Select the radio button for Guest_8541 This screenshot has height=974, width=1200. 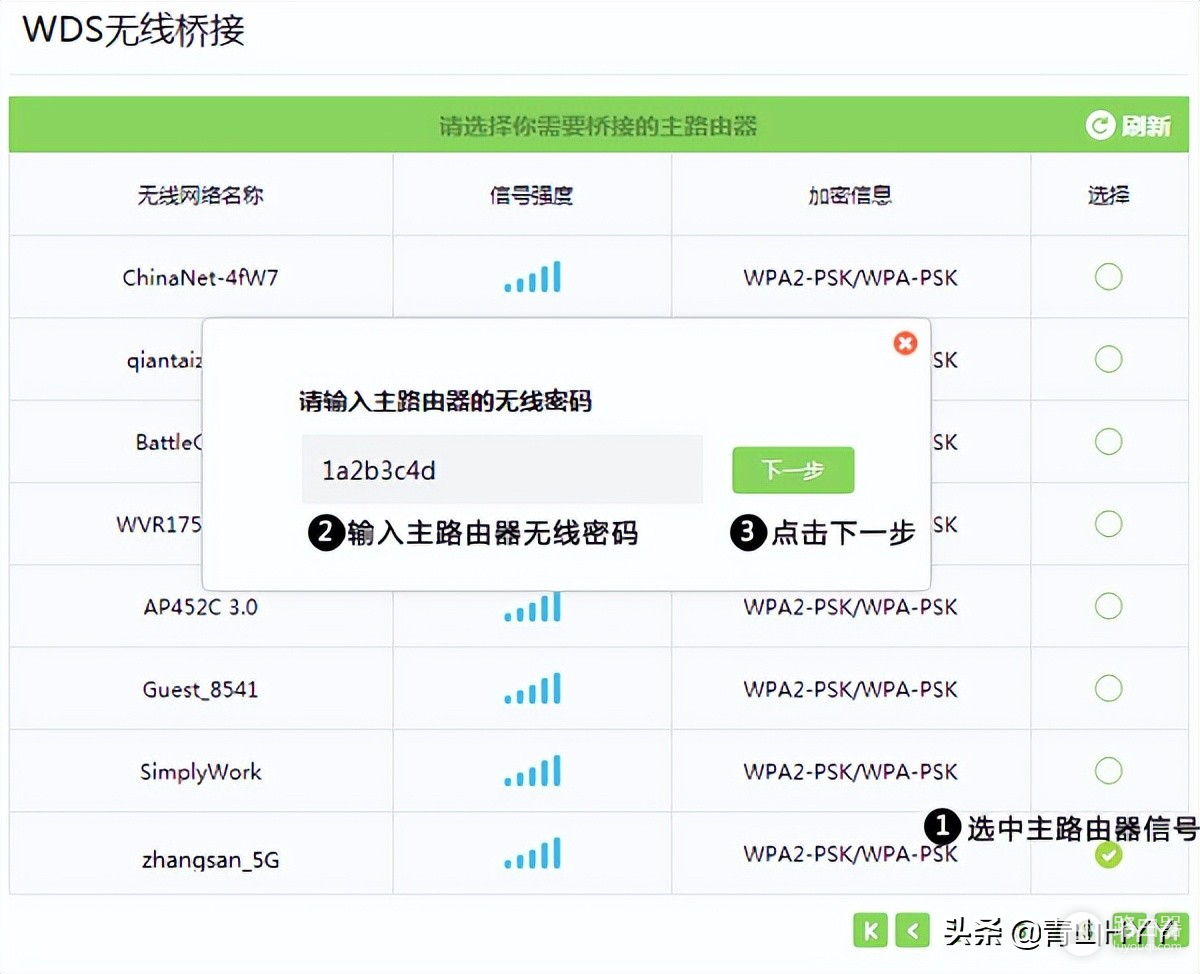1108,689
